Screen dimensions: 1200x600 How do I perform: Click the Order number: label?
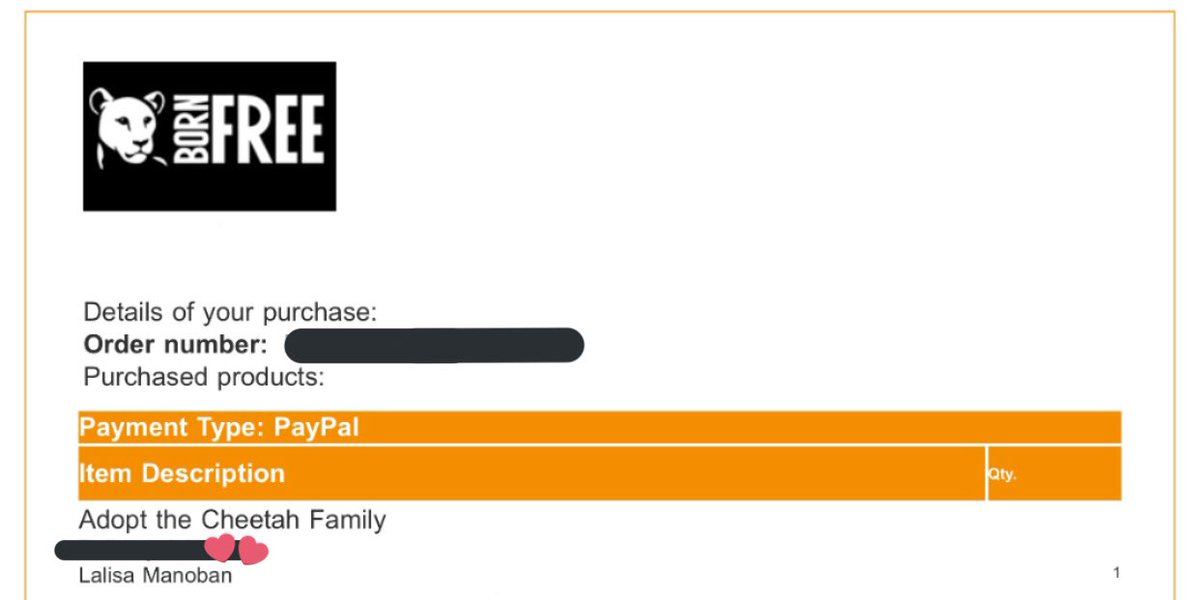pyautogui.click(x=176, y=345)
